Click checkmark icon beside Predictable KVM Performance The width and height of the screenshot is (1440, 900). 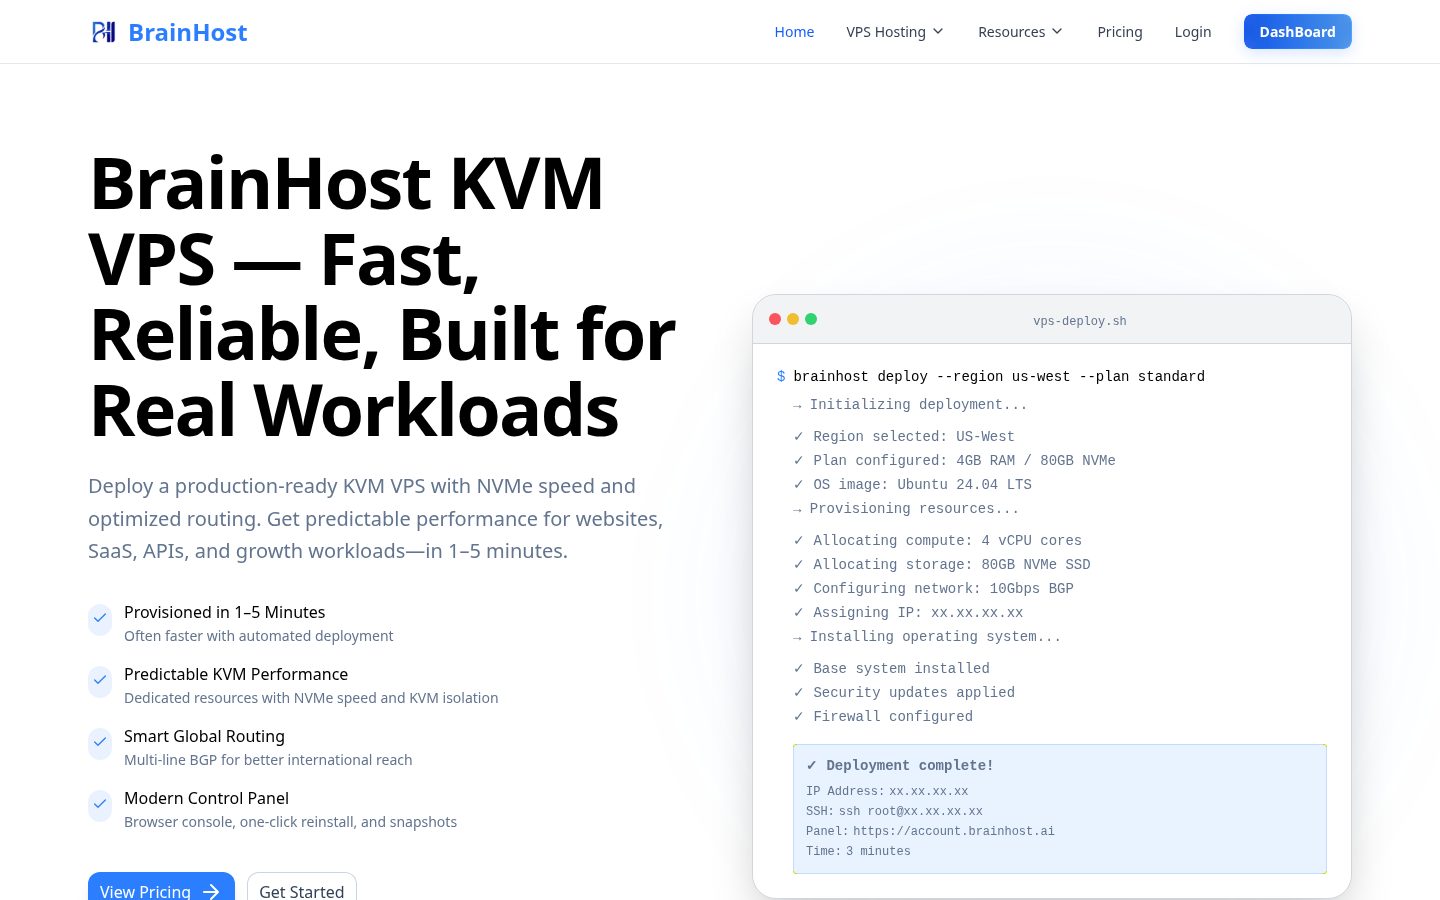click(100, 680)
